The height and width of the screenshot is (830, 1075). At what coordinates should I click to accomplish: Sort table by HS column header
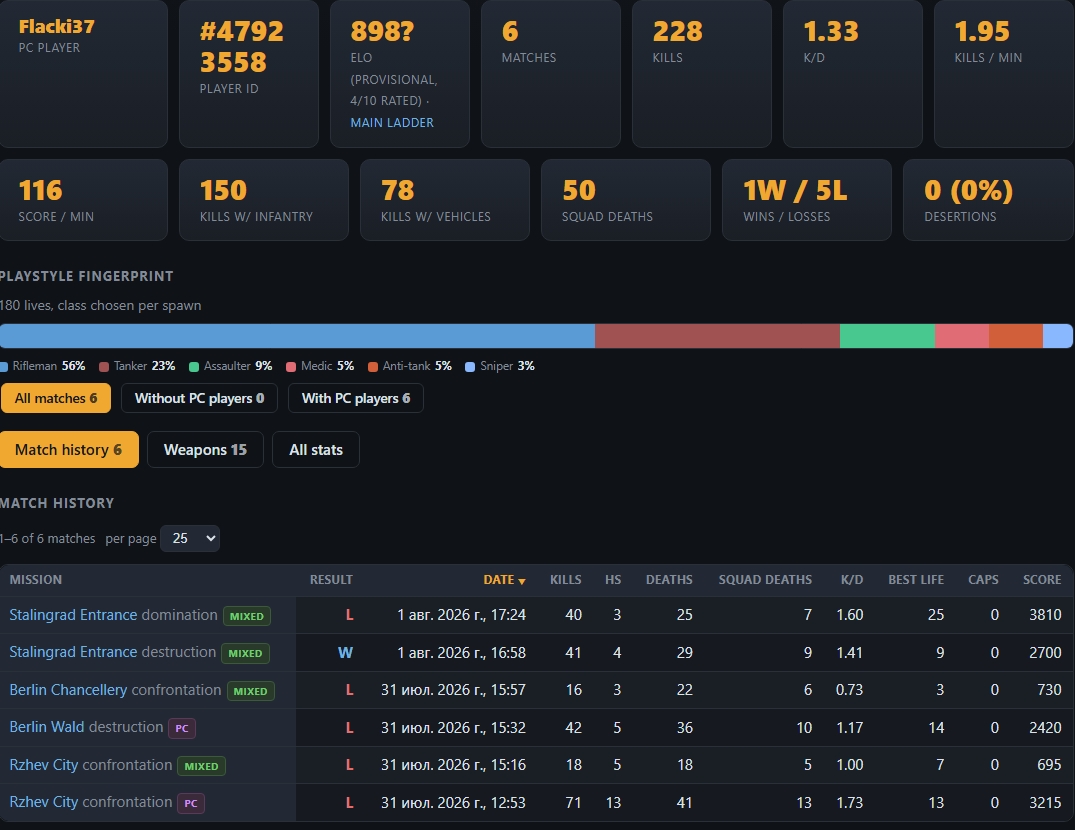coord(613,580)
